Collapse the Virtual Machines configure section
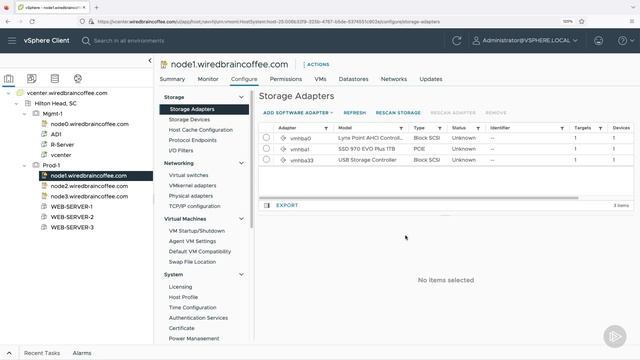Image resolution: width=640 pixels, height=360 pixels. [x=241, y=219]
